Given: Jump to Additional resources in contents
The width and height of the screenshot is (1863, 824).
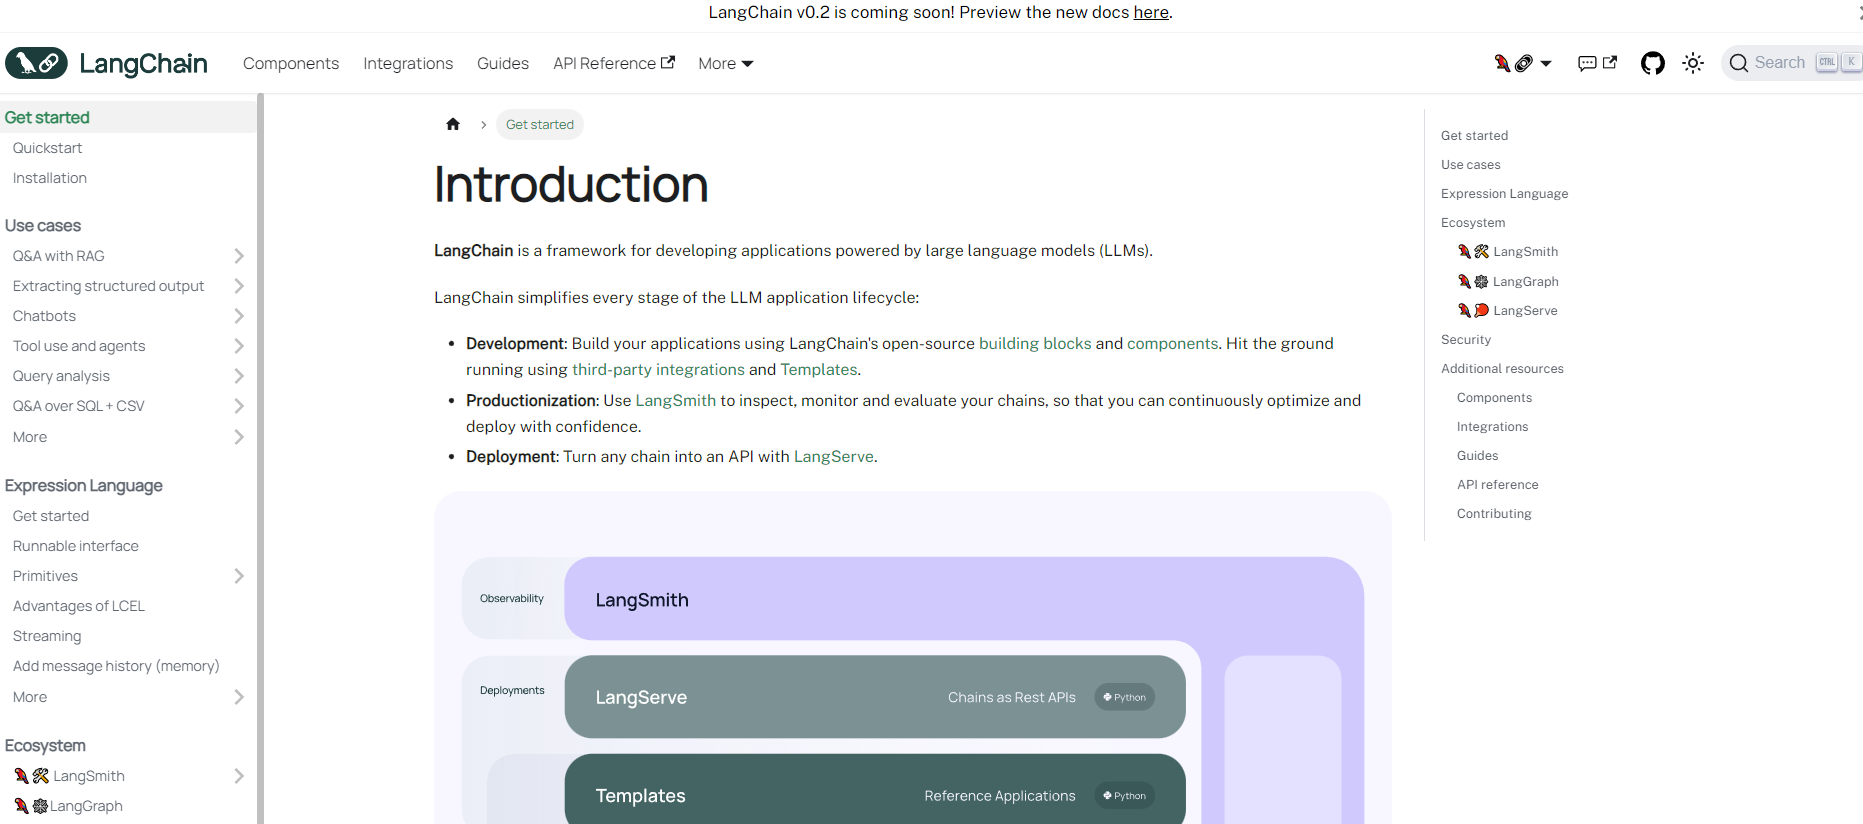Looking at the screenshot, I should 1502,369.
